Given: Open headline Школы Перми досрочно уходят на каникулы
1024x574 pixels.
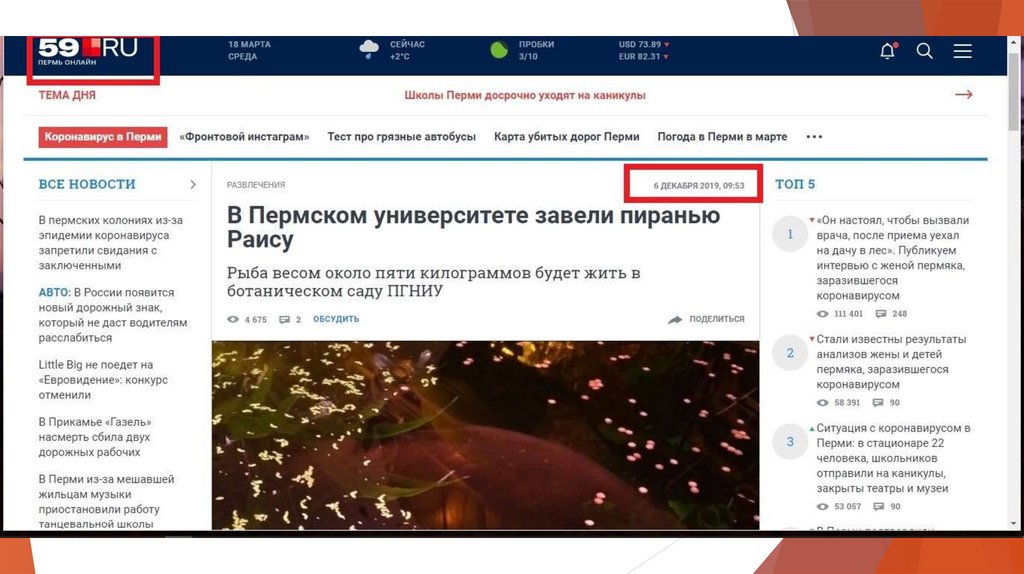Looking at the screenshot, I should 524,95.
